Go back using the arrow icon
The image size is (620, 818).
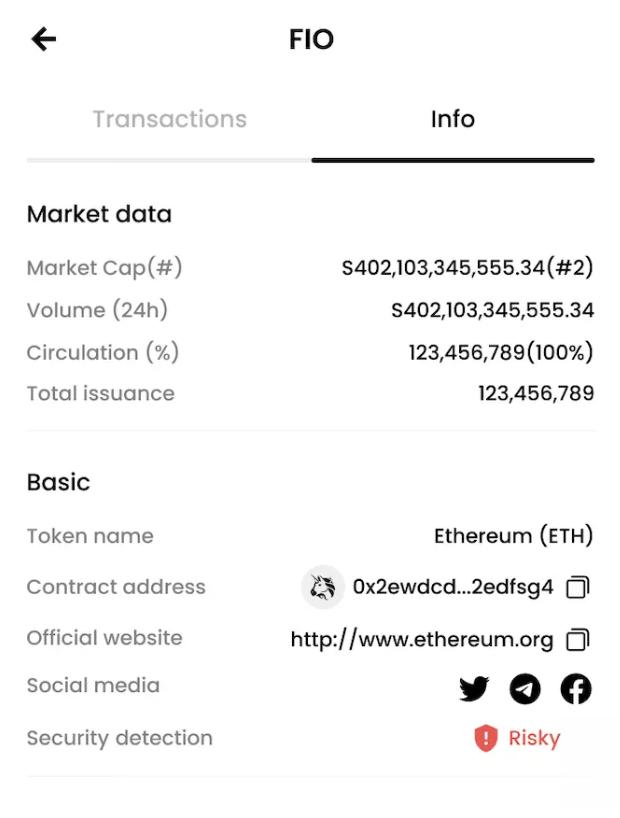[x=44, y=39]
